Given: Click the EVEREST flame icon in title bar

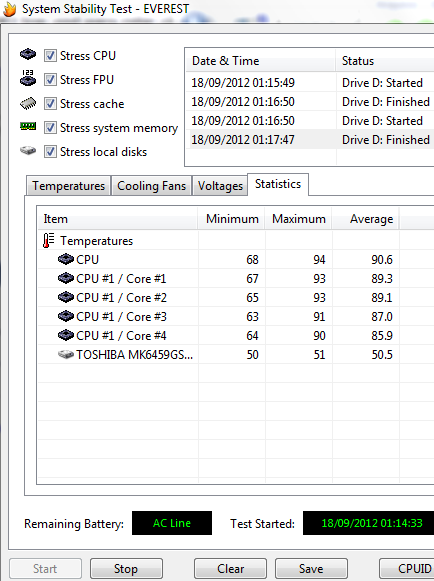Looking at the screenshot, I should point(10,9).
